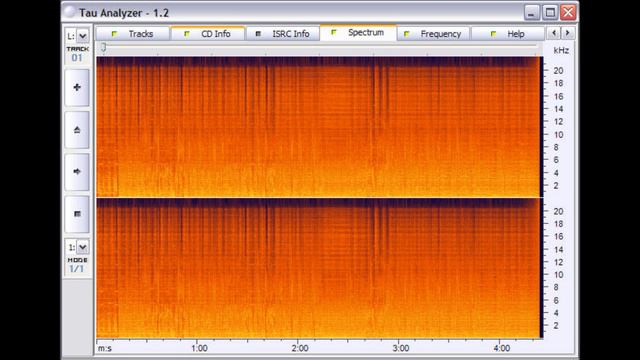The width and height of the screenshot is (640, 360).
Task: Click the 3:00 mark on time axis
Action: coord(401,348)
